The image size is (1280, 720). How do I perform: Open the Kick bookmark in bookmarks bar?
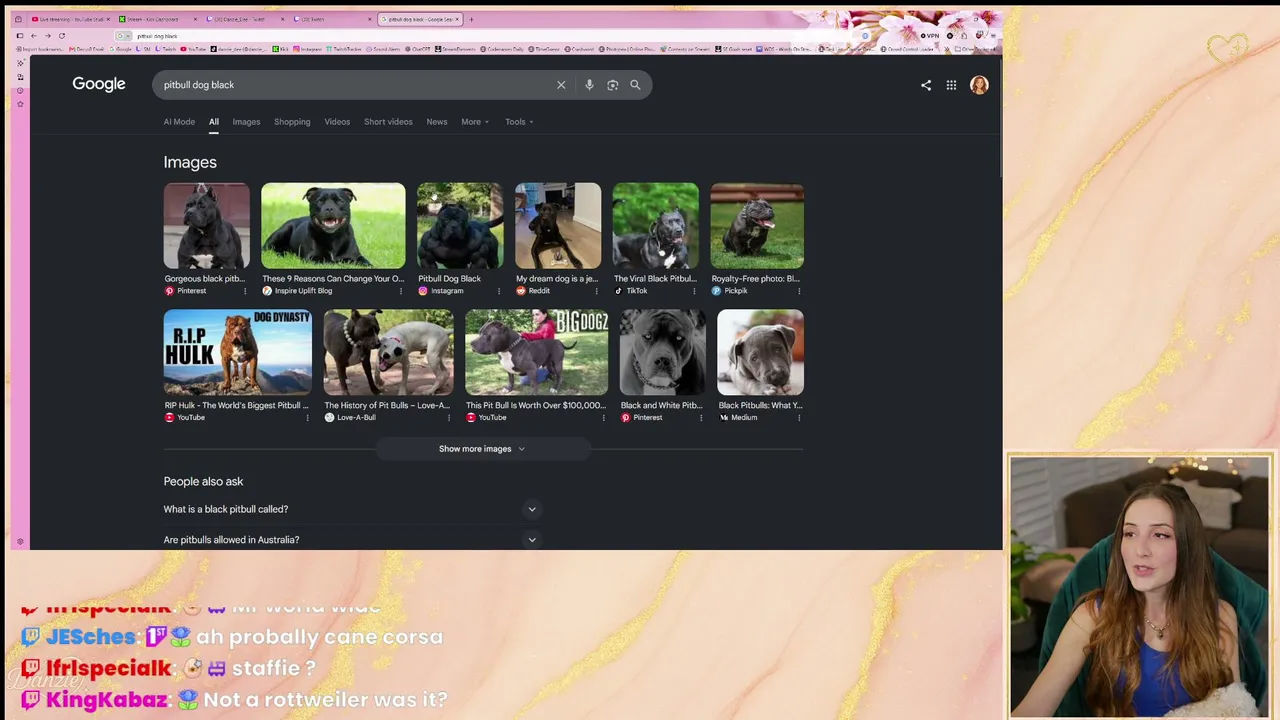(280, 49)
